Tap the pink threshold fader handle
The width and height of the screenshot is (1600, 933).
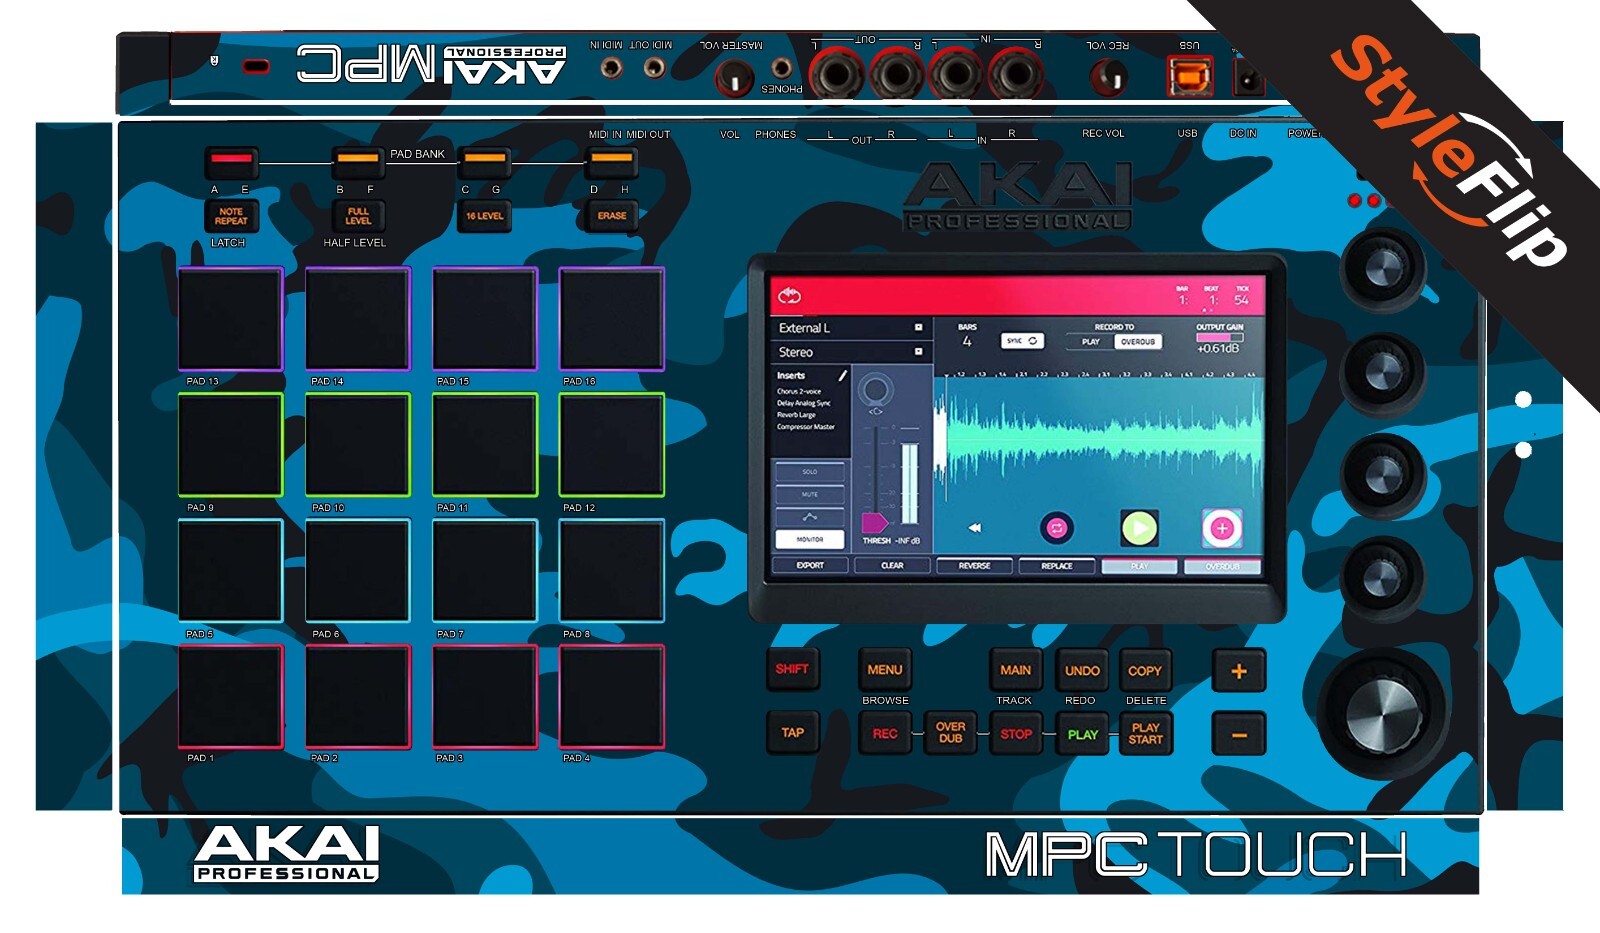coord(873,523)
